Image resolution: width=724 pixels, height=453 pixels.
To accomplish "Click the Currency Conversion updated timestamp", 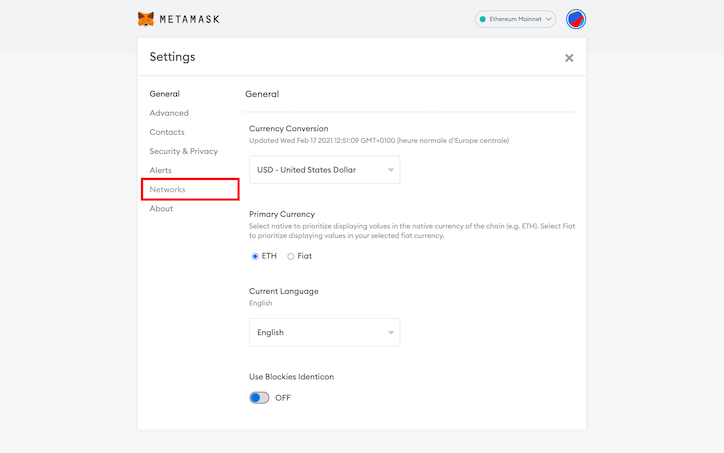I will pyautogui.click(x=379, y=140).
